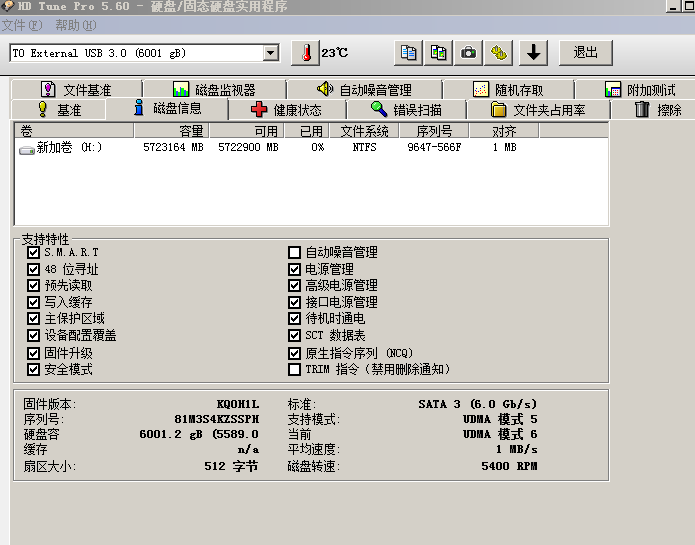
Task: Click the thermometer temperature icon
Action: (305, 53)
